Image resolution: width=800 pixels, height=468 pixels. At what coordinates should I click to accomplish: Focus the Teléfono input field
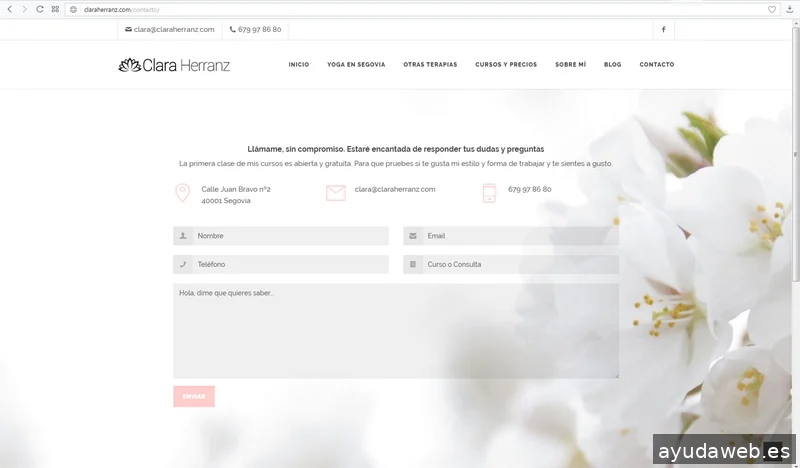coord(281,264)
